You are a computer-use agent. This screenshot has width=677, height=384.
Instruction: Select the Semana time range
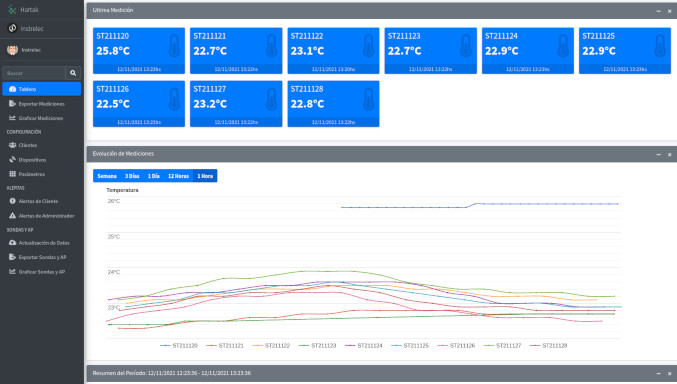[x=107, y=176]
